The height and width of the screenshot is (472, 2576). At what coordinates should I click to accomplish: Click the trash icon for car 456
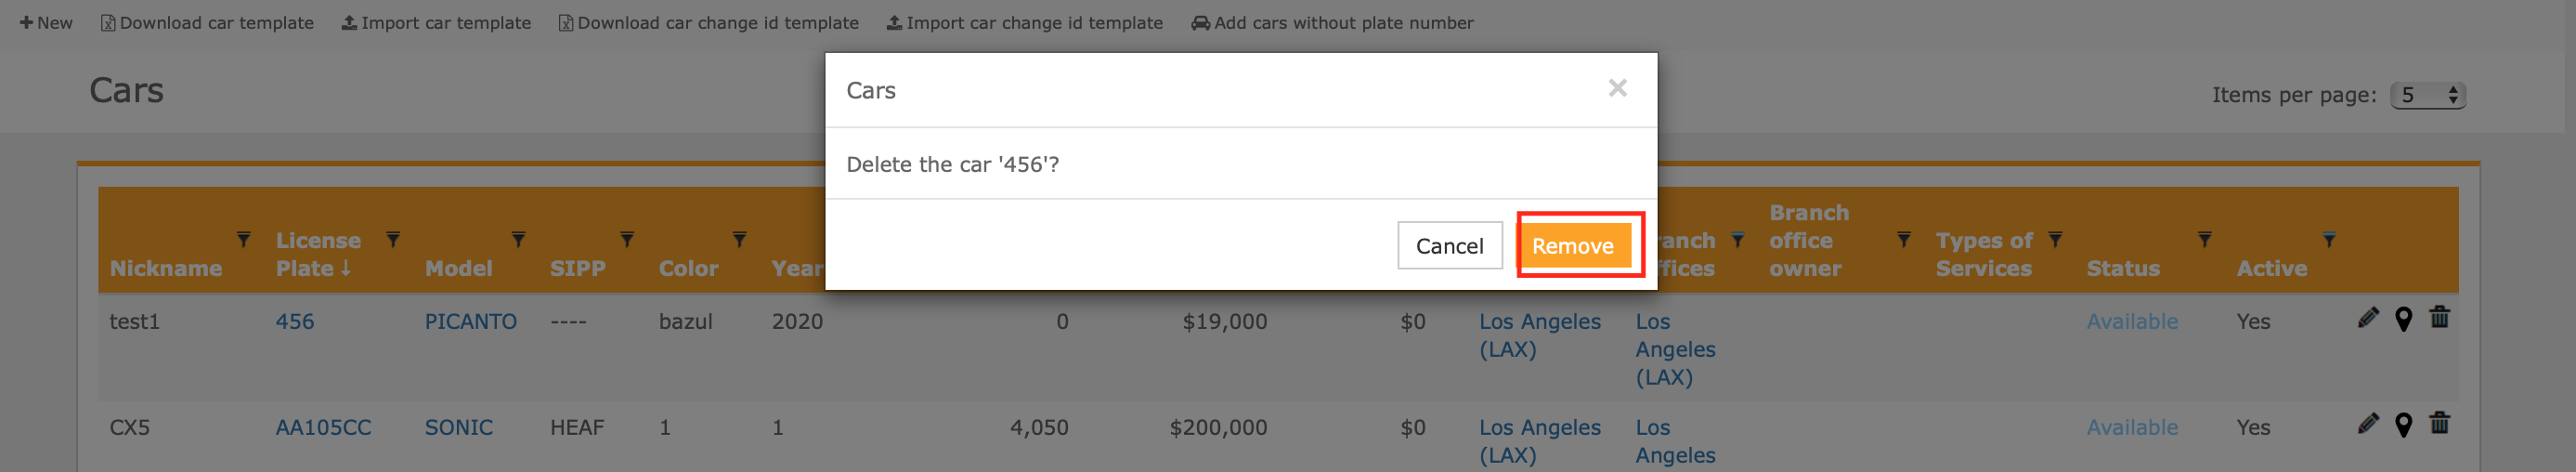coord(2439,317)
